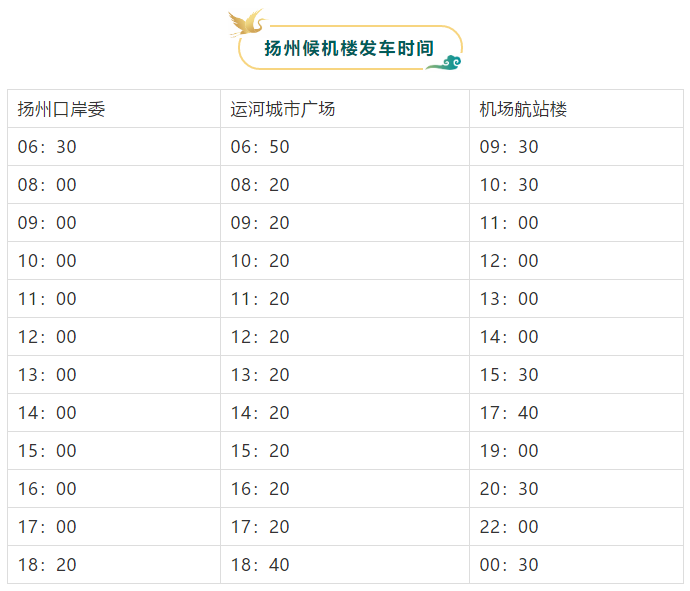Click the 15:20 cell
The width and height of the screenshot is (690, 591).
[x=345, y=451]
